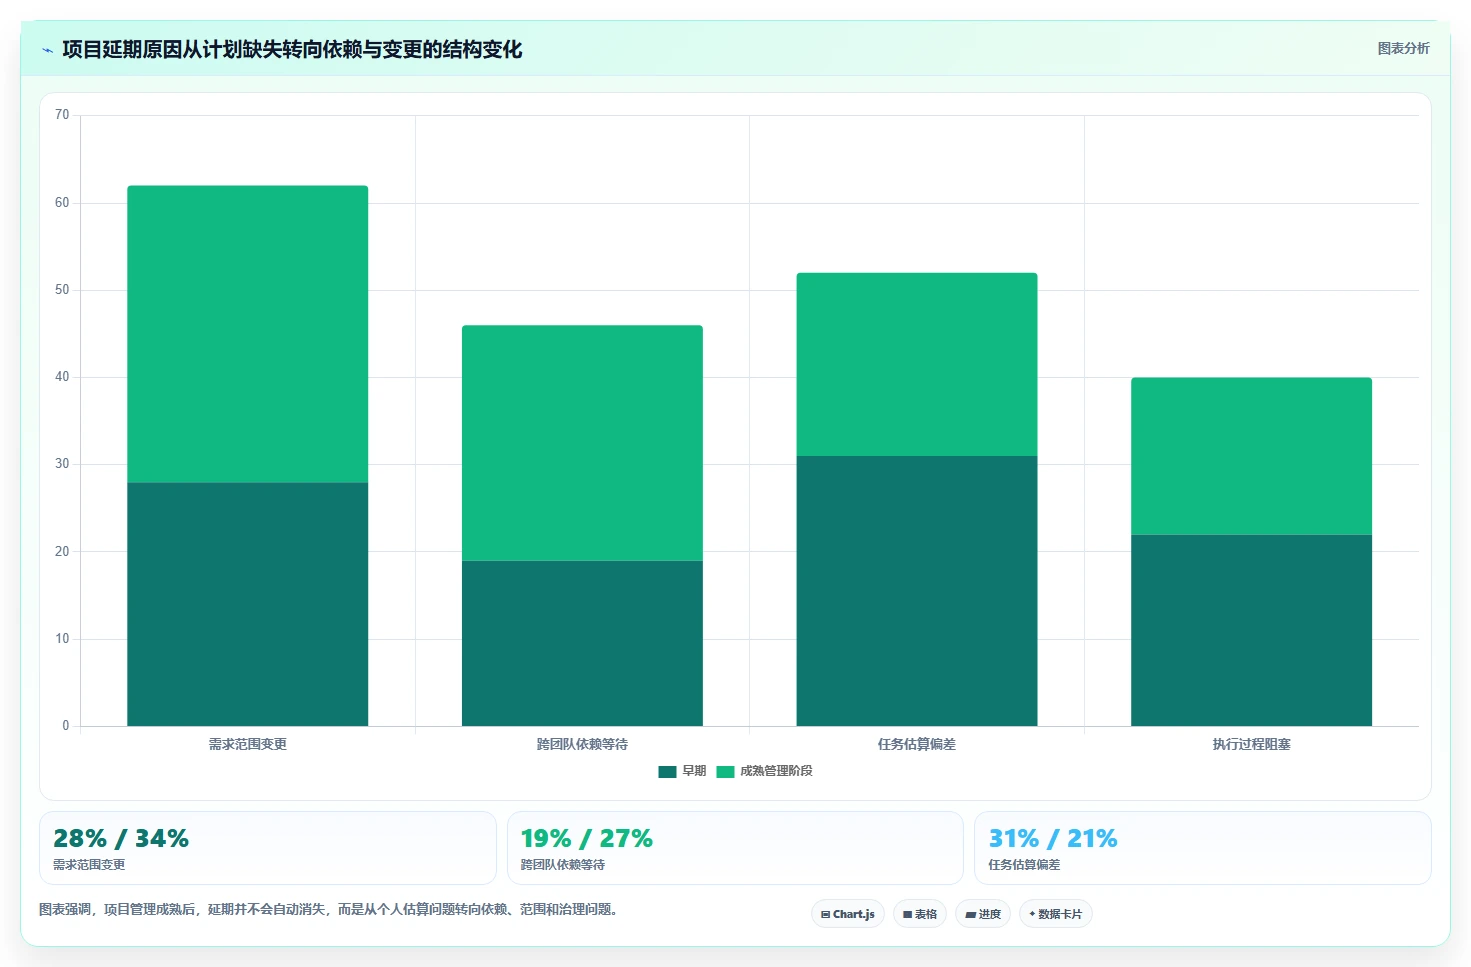
Task: Click the chart title 项目延期原因…结构变化
Action: tap(292, 50)
